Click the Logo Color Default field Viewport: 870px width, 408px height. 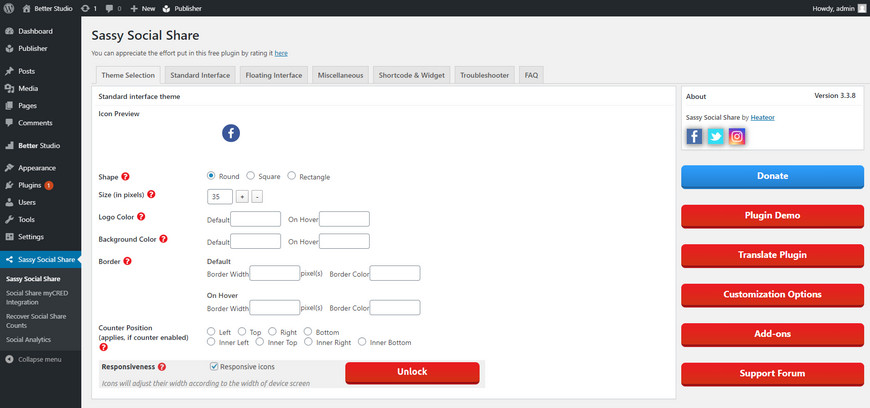coord(255,219)
